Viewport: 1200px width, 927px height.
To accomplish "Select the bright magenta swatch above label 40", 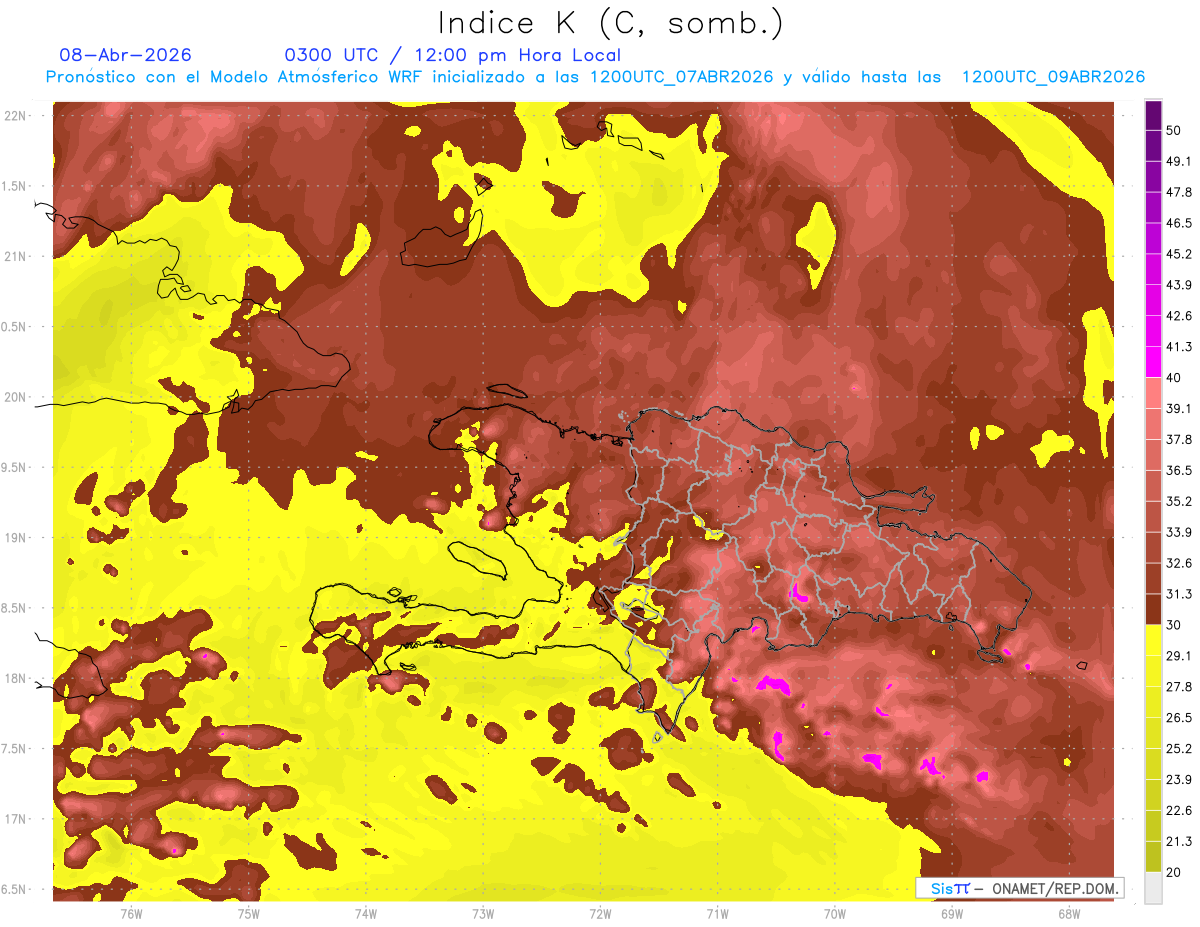I will [1153, 361].
